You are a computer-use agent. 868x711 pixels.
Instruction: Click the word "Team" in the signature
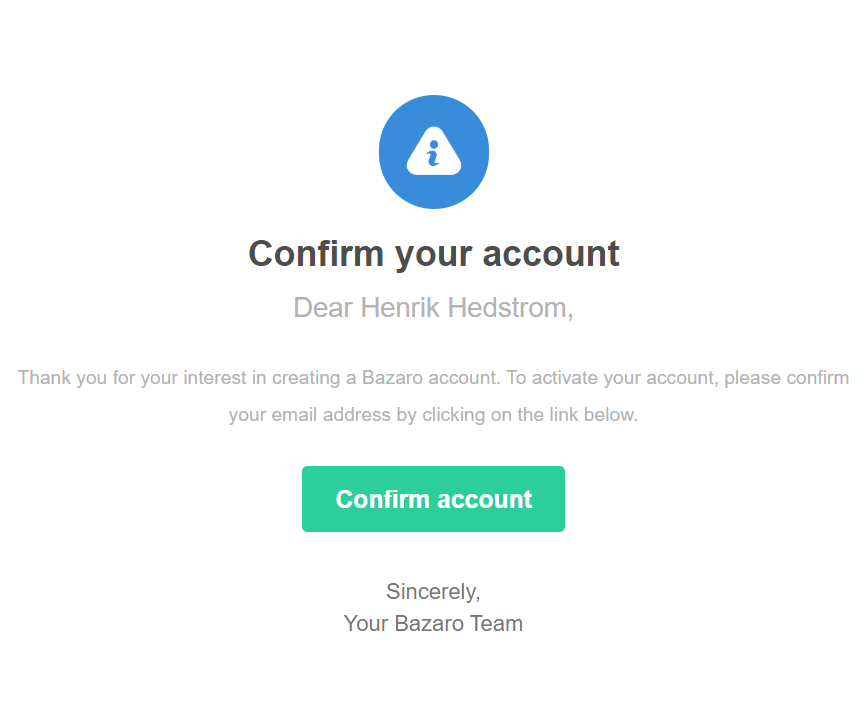coord(497,624)
